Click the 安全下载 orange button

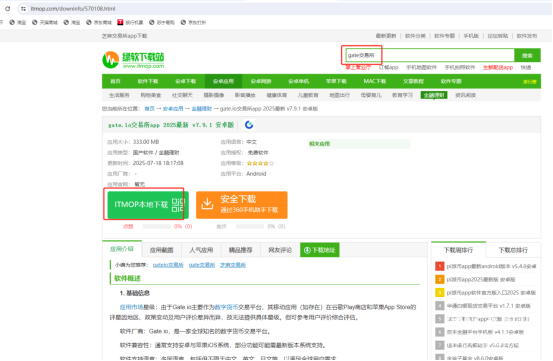pyautogui.click(x=242, y=205)
